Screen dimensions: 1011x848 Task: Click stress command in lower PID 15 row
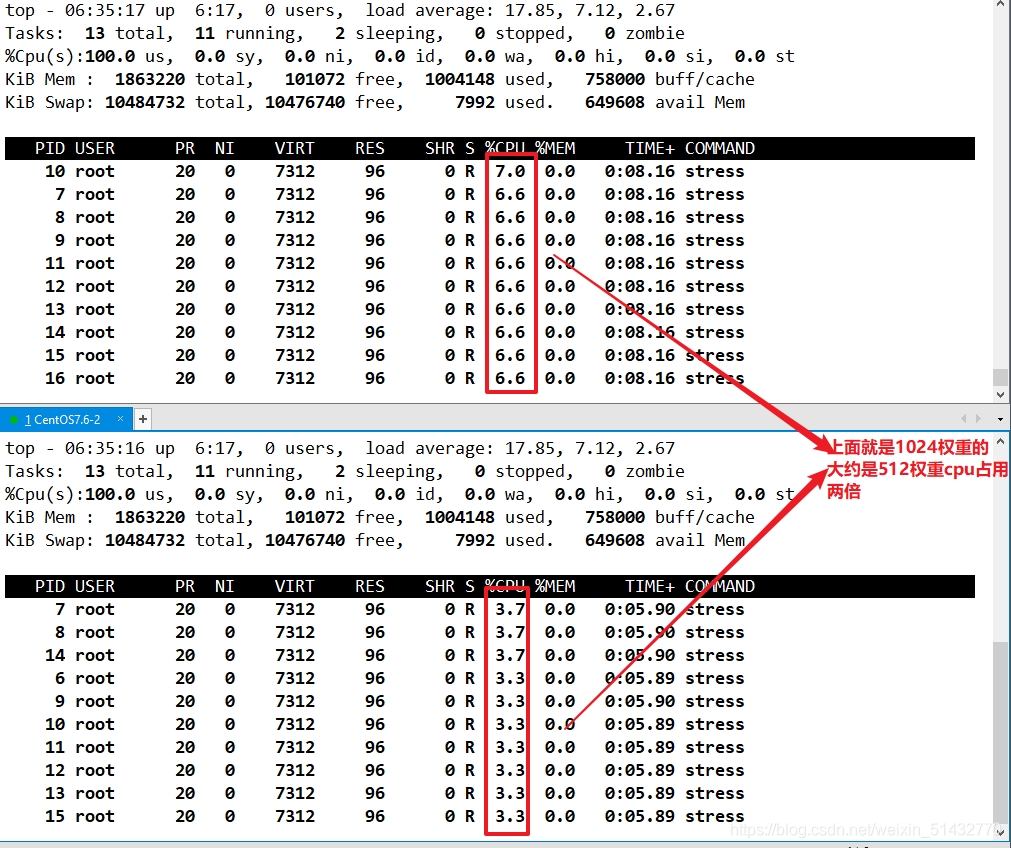[714, 816]
